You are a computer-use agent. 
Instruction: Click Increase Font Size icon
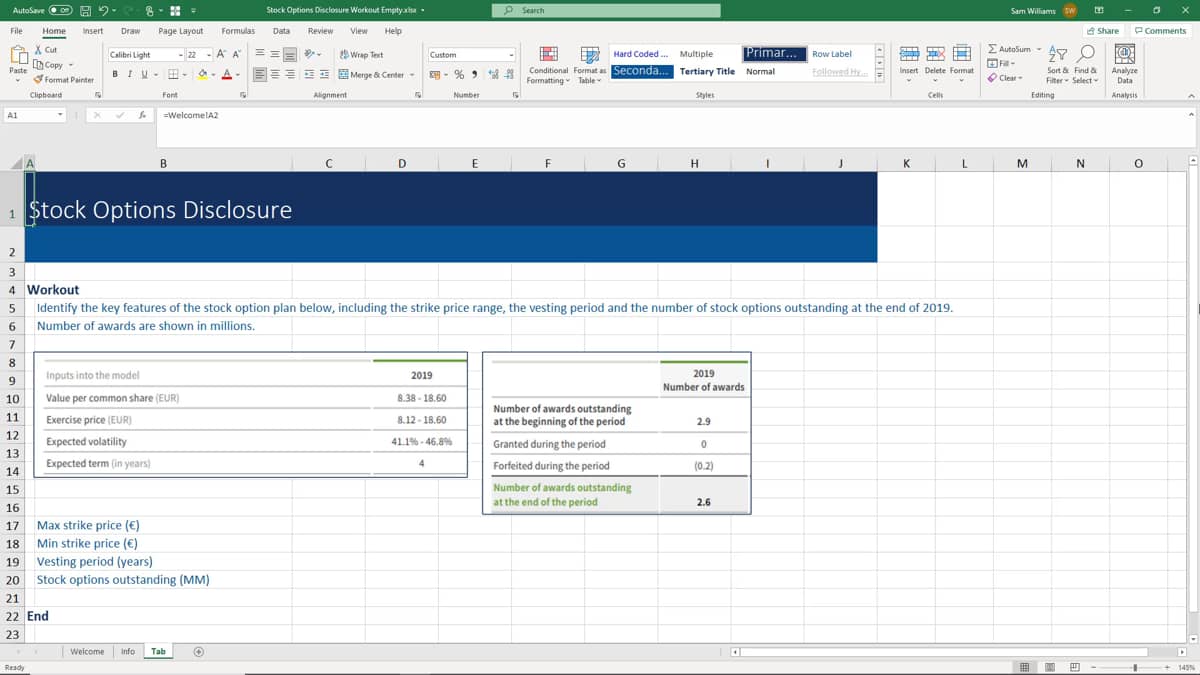[x=221, y=55]
